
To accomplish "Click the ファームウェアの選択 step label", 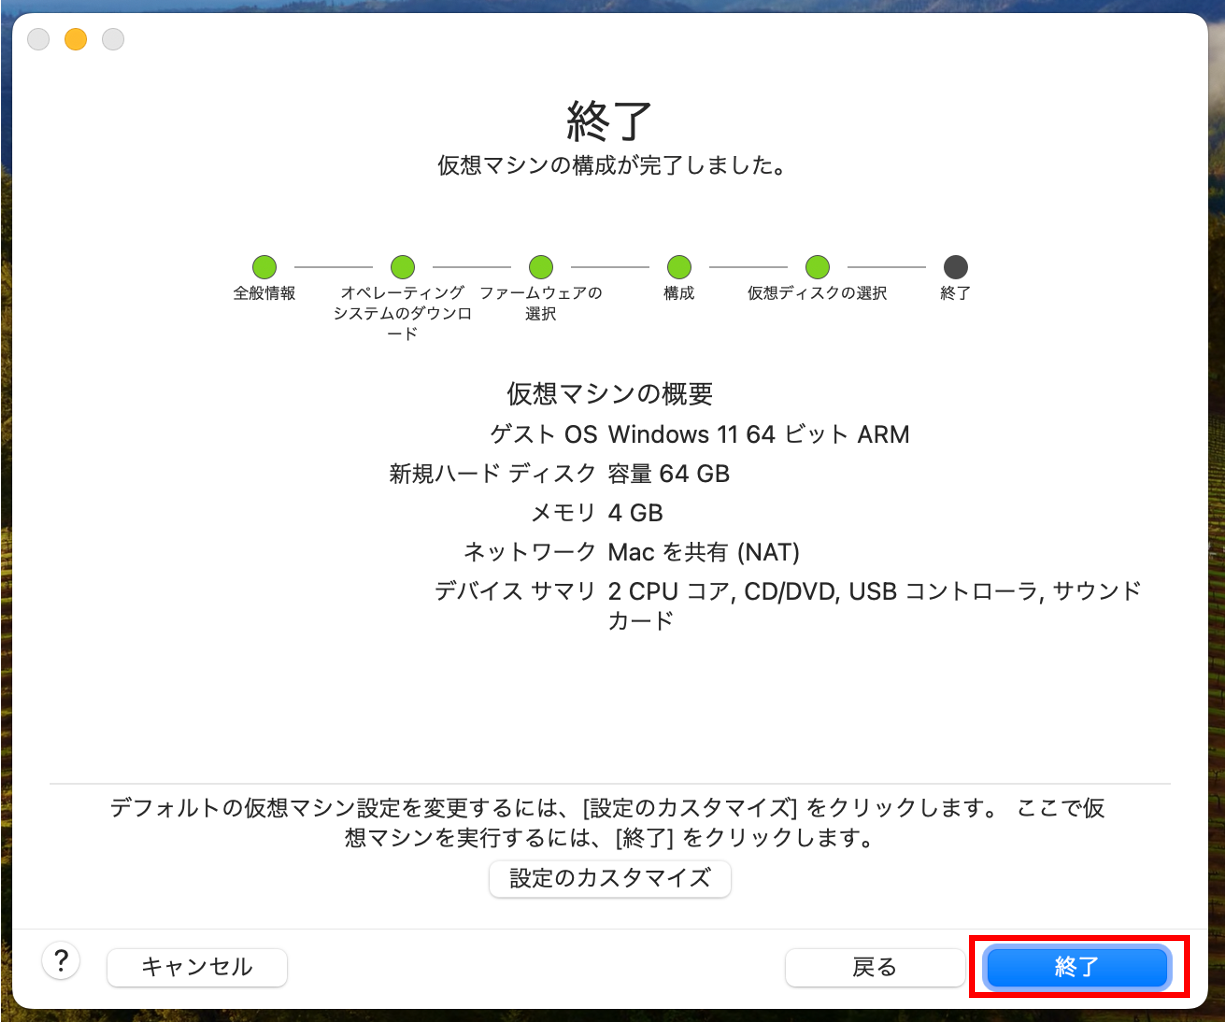I will point(541,303).
